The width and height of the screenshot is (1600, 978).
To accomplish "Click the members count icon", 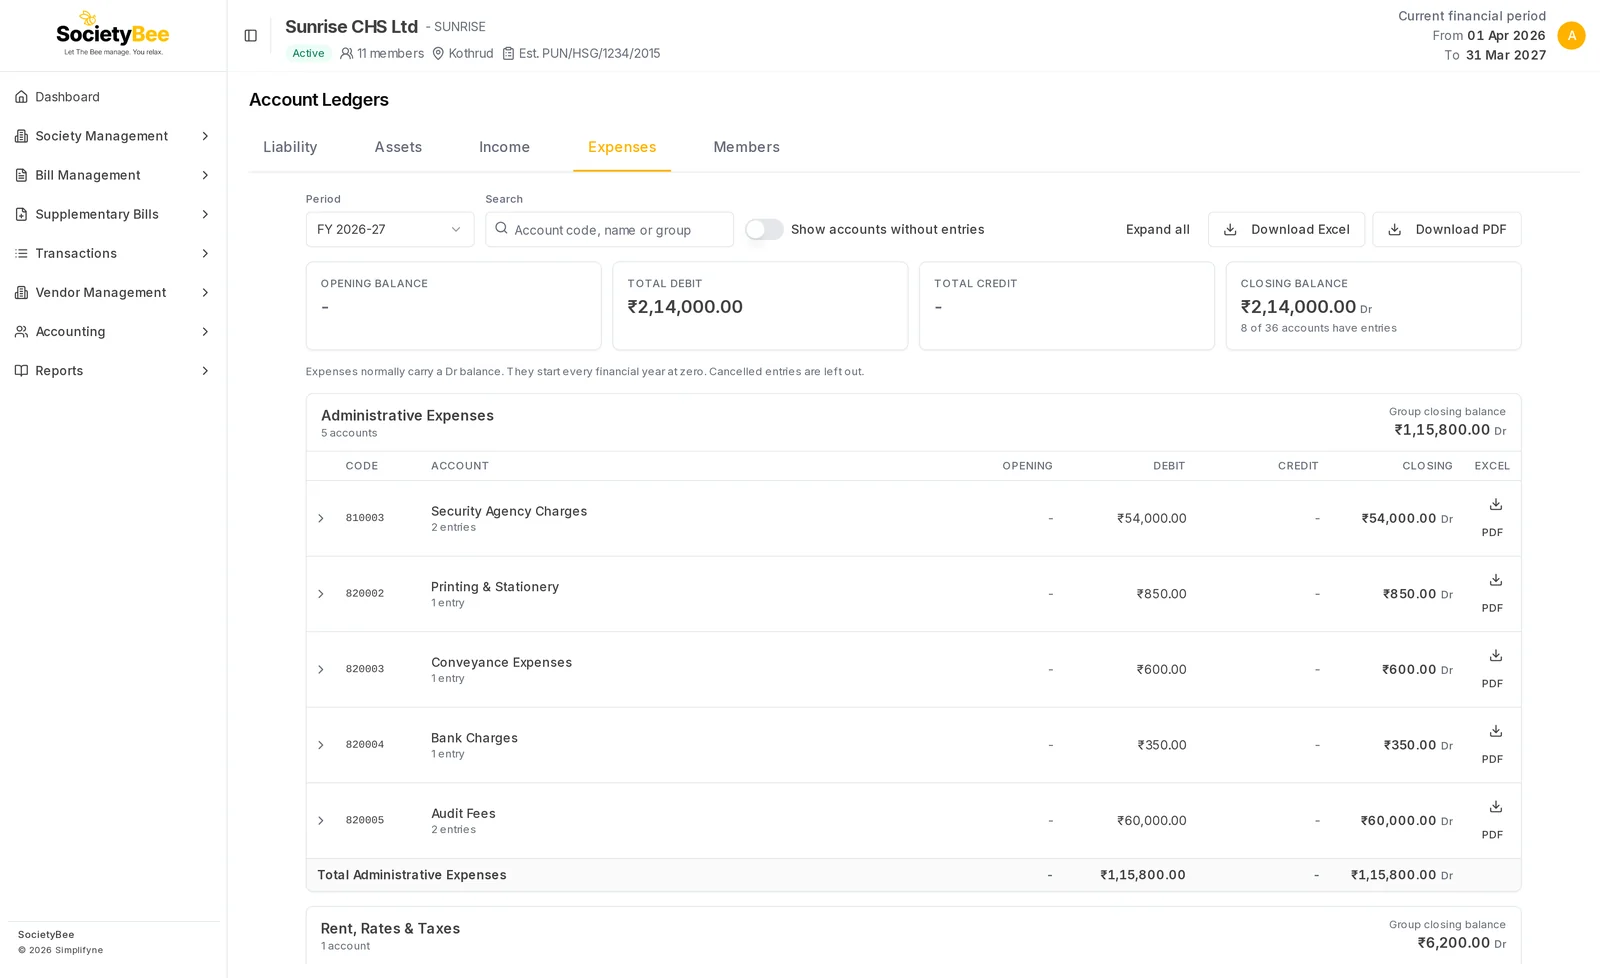I will [346, 53].
